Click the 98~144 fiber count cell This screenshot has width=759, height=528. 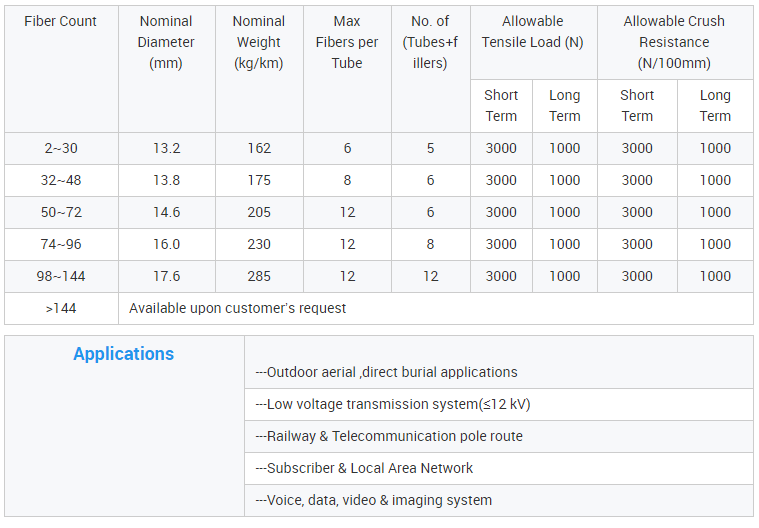(61, 276)
